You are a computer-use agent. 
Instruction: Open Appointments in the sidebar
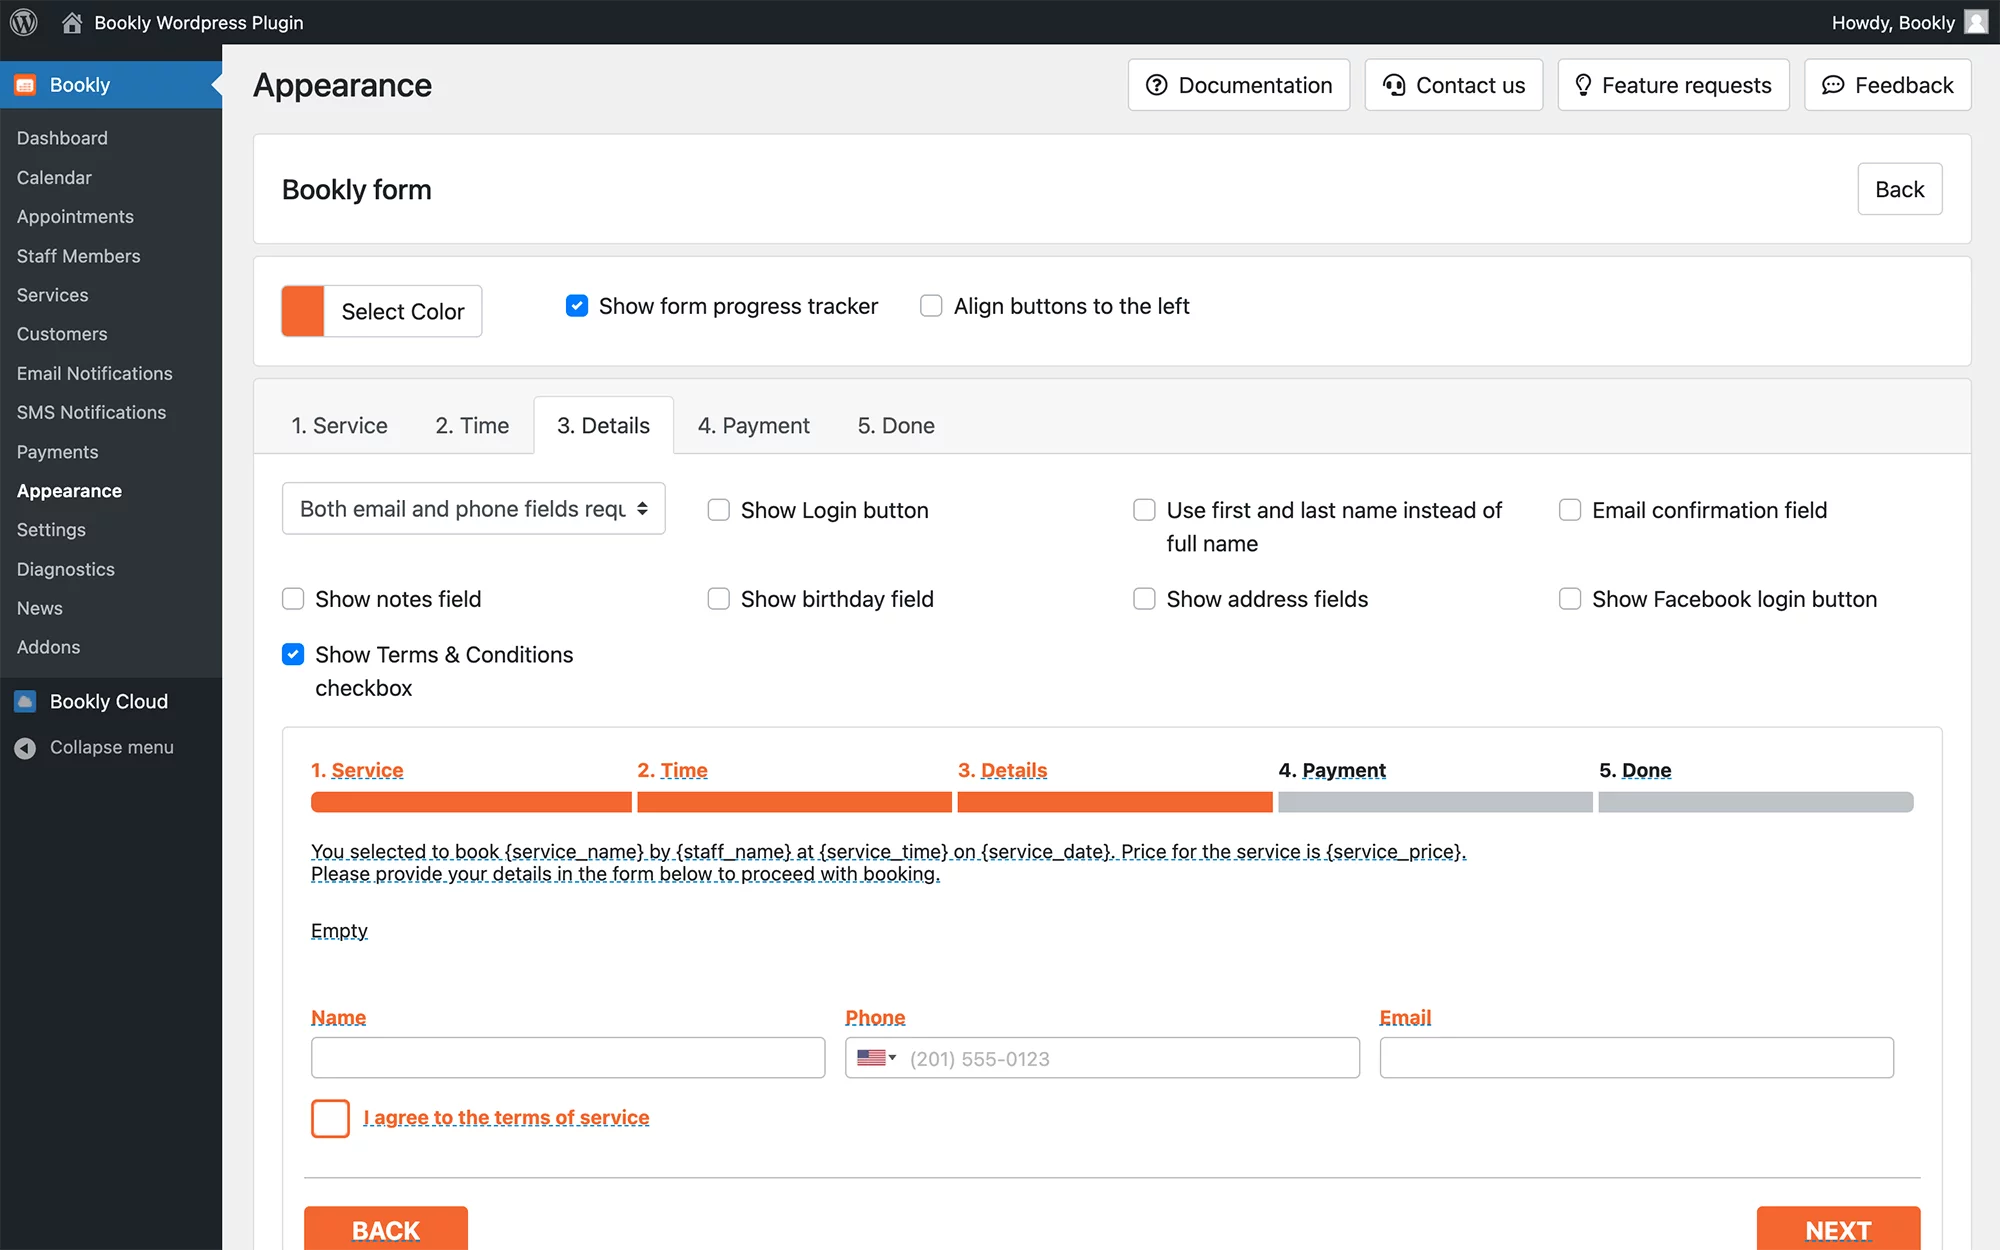click(x=75, y=216)
